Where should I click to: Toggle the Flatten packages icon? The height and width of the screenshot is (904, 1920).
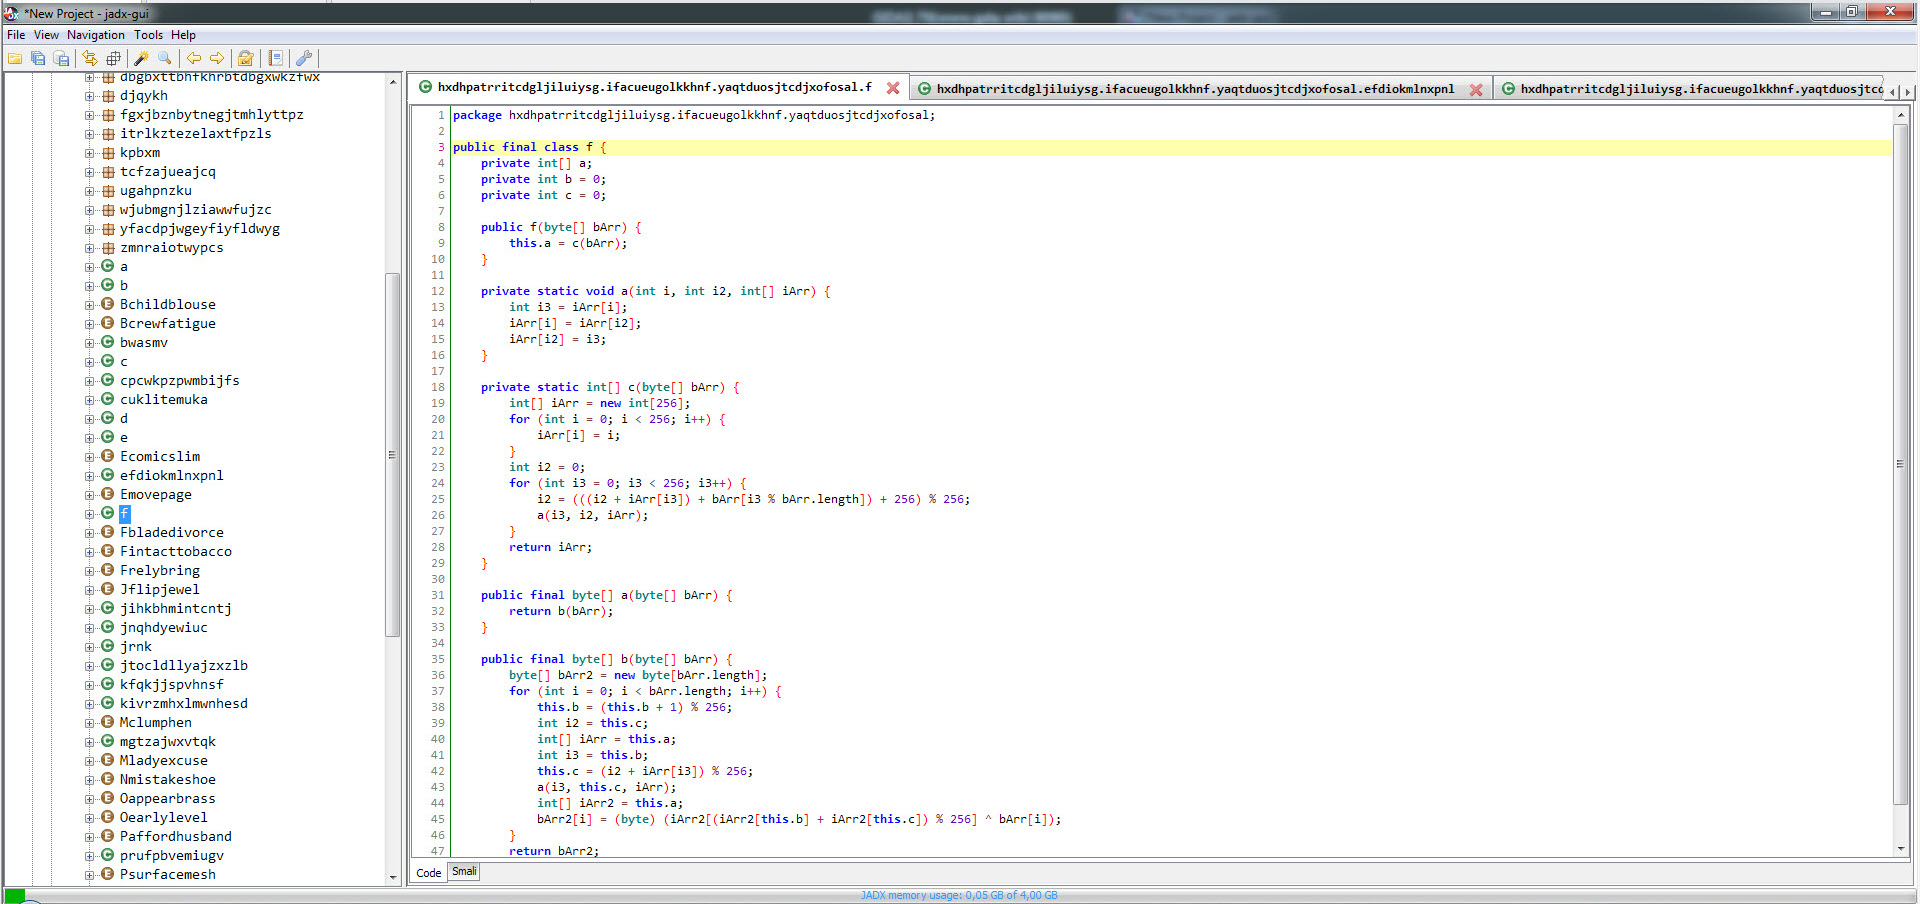(x=113, y=58)
